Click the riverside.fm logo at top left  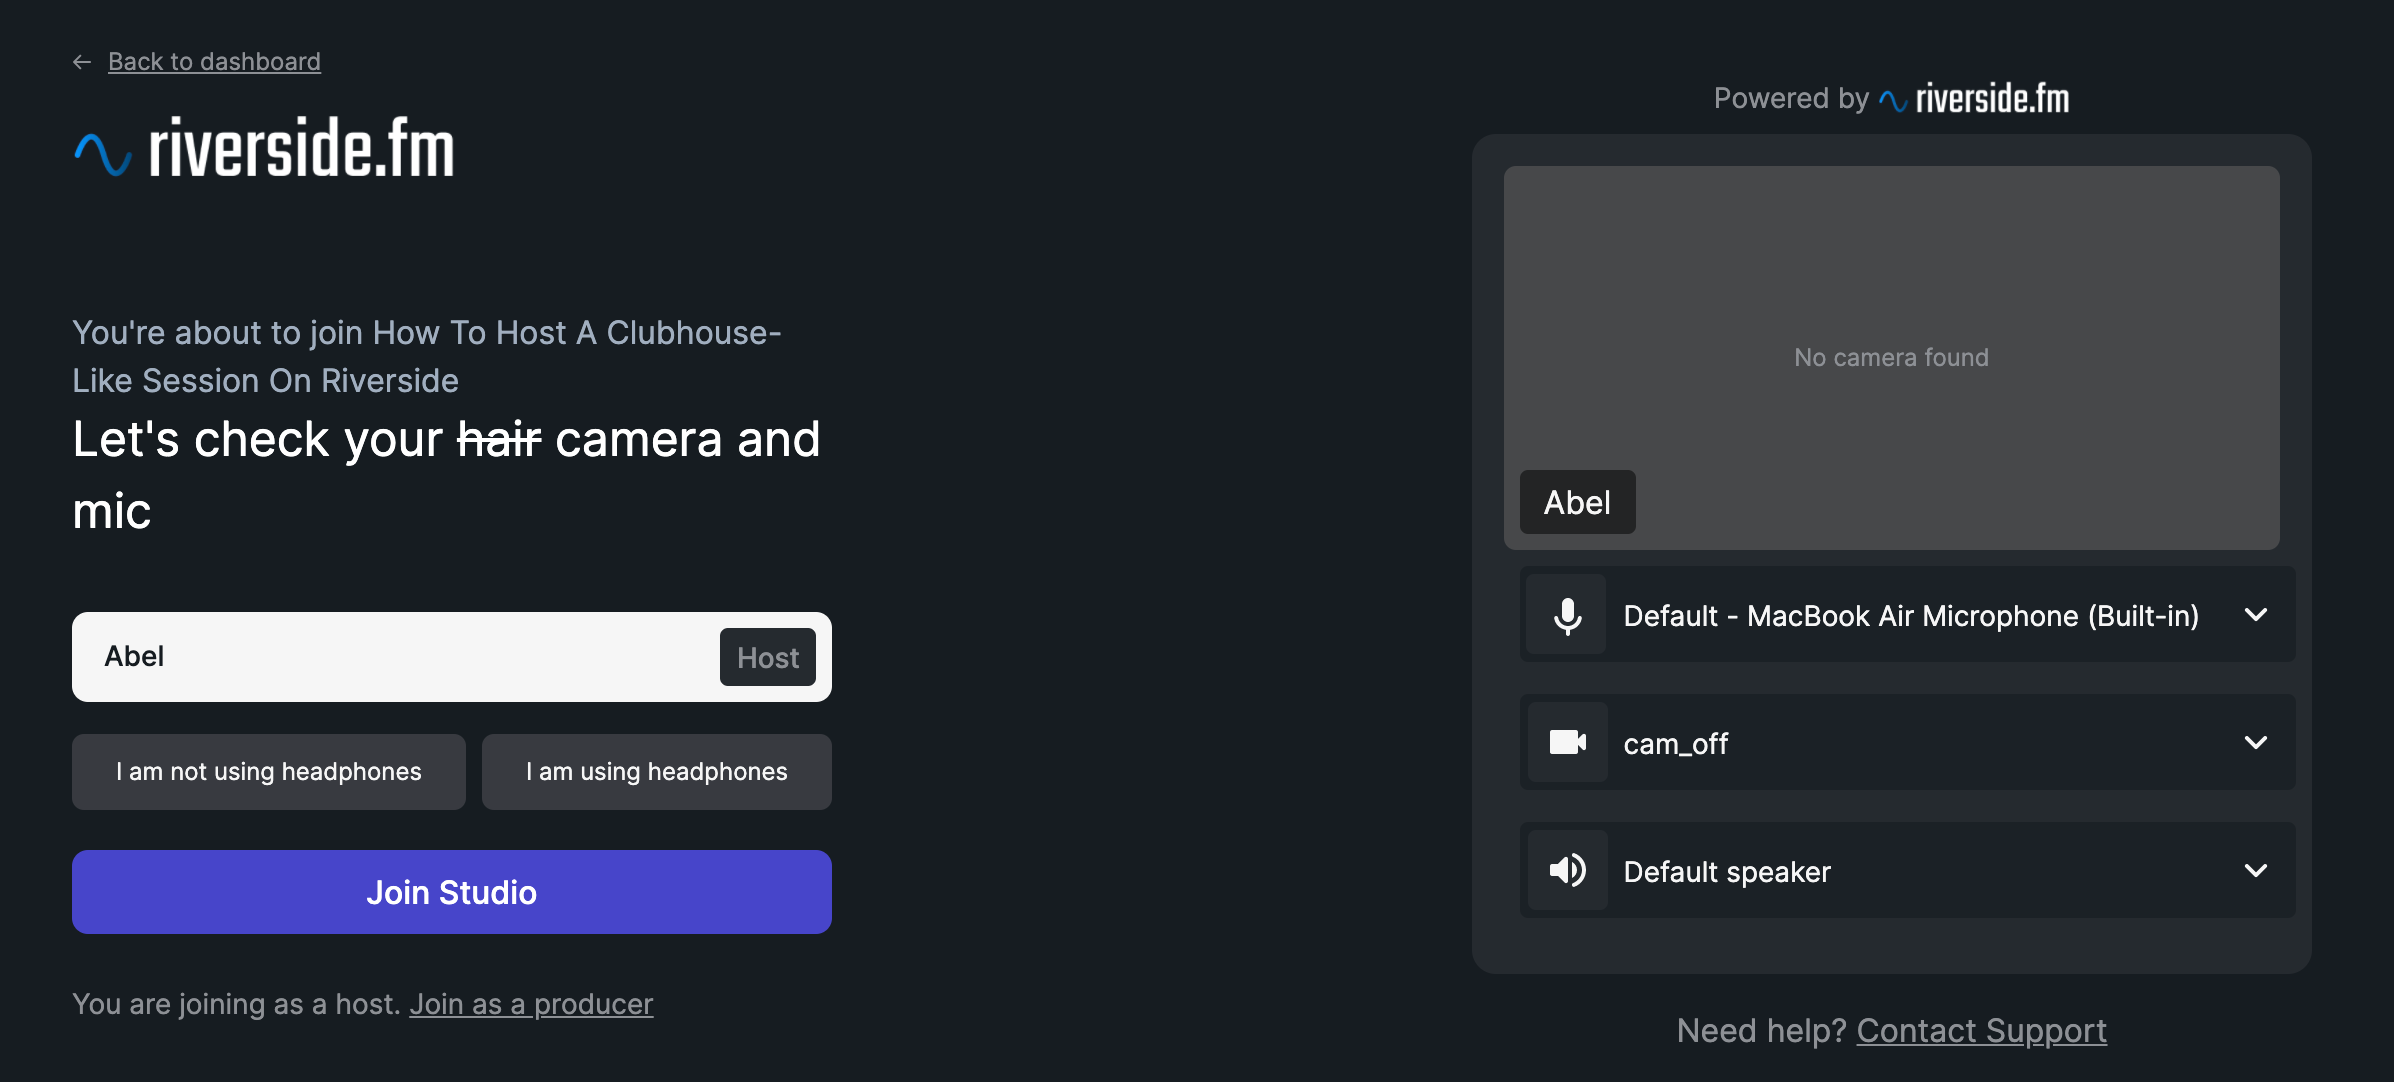coord(264,149)
